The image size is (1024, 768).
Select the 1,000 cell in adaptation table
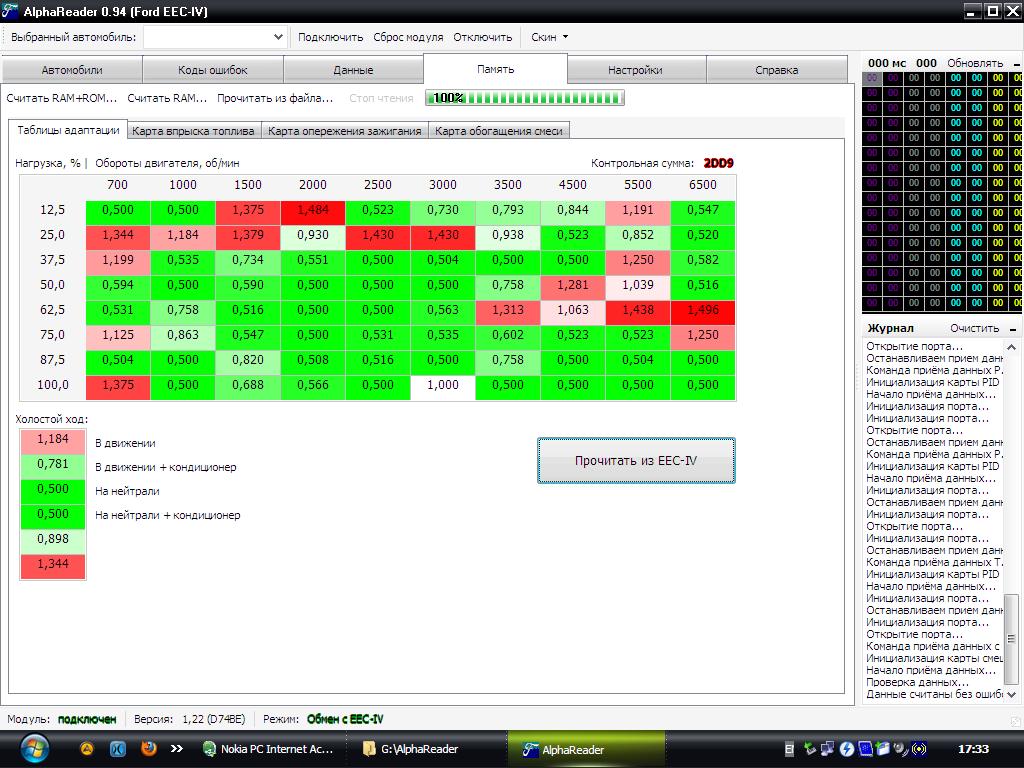click(x=442, y=385)
